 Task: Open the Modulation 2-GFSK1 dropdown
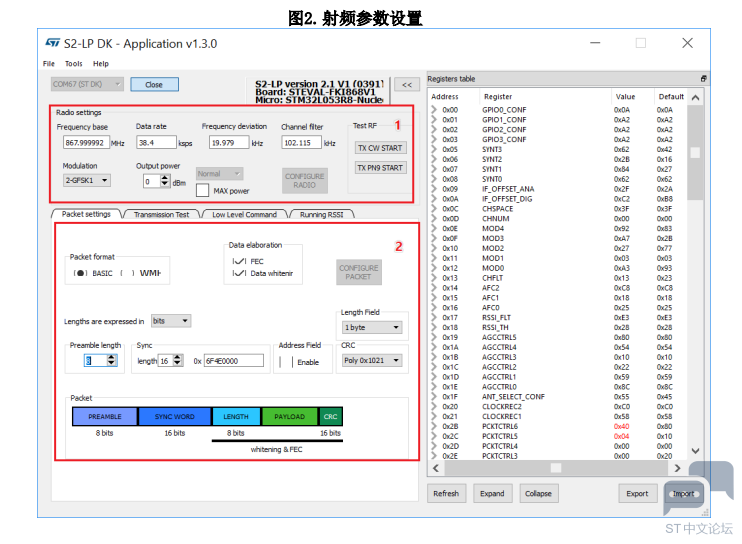[87, 180]
